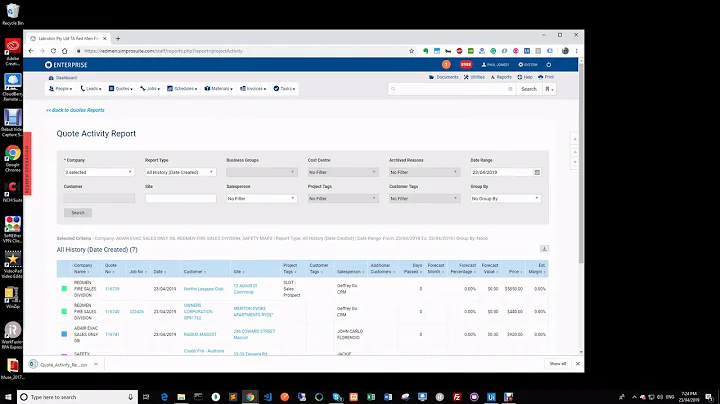Open a new Chrome tab with the plus button
The height and width of the screenshot is (404, 720).
(118, 39)
